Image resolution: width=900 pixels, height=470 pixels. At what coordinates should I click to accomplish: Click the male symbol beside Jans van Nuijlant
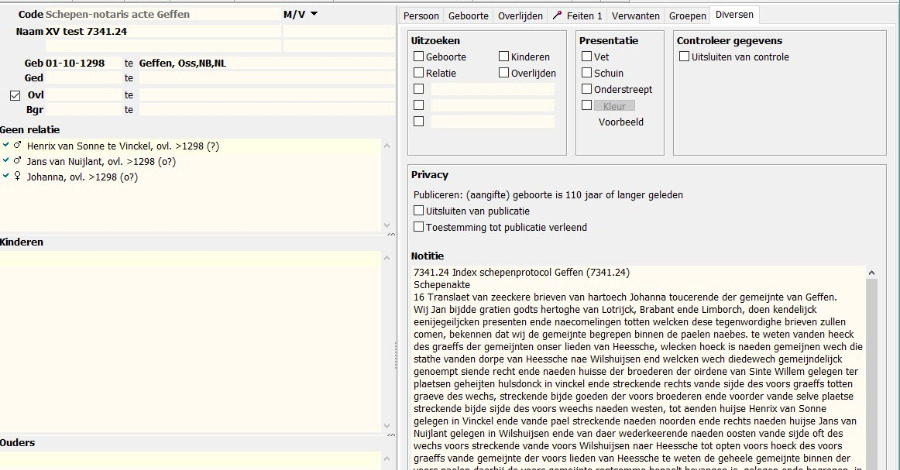point(18,161)
